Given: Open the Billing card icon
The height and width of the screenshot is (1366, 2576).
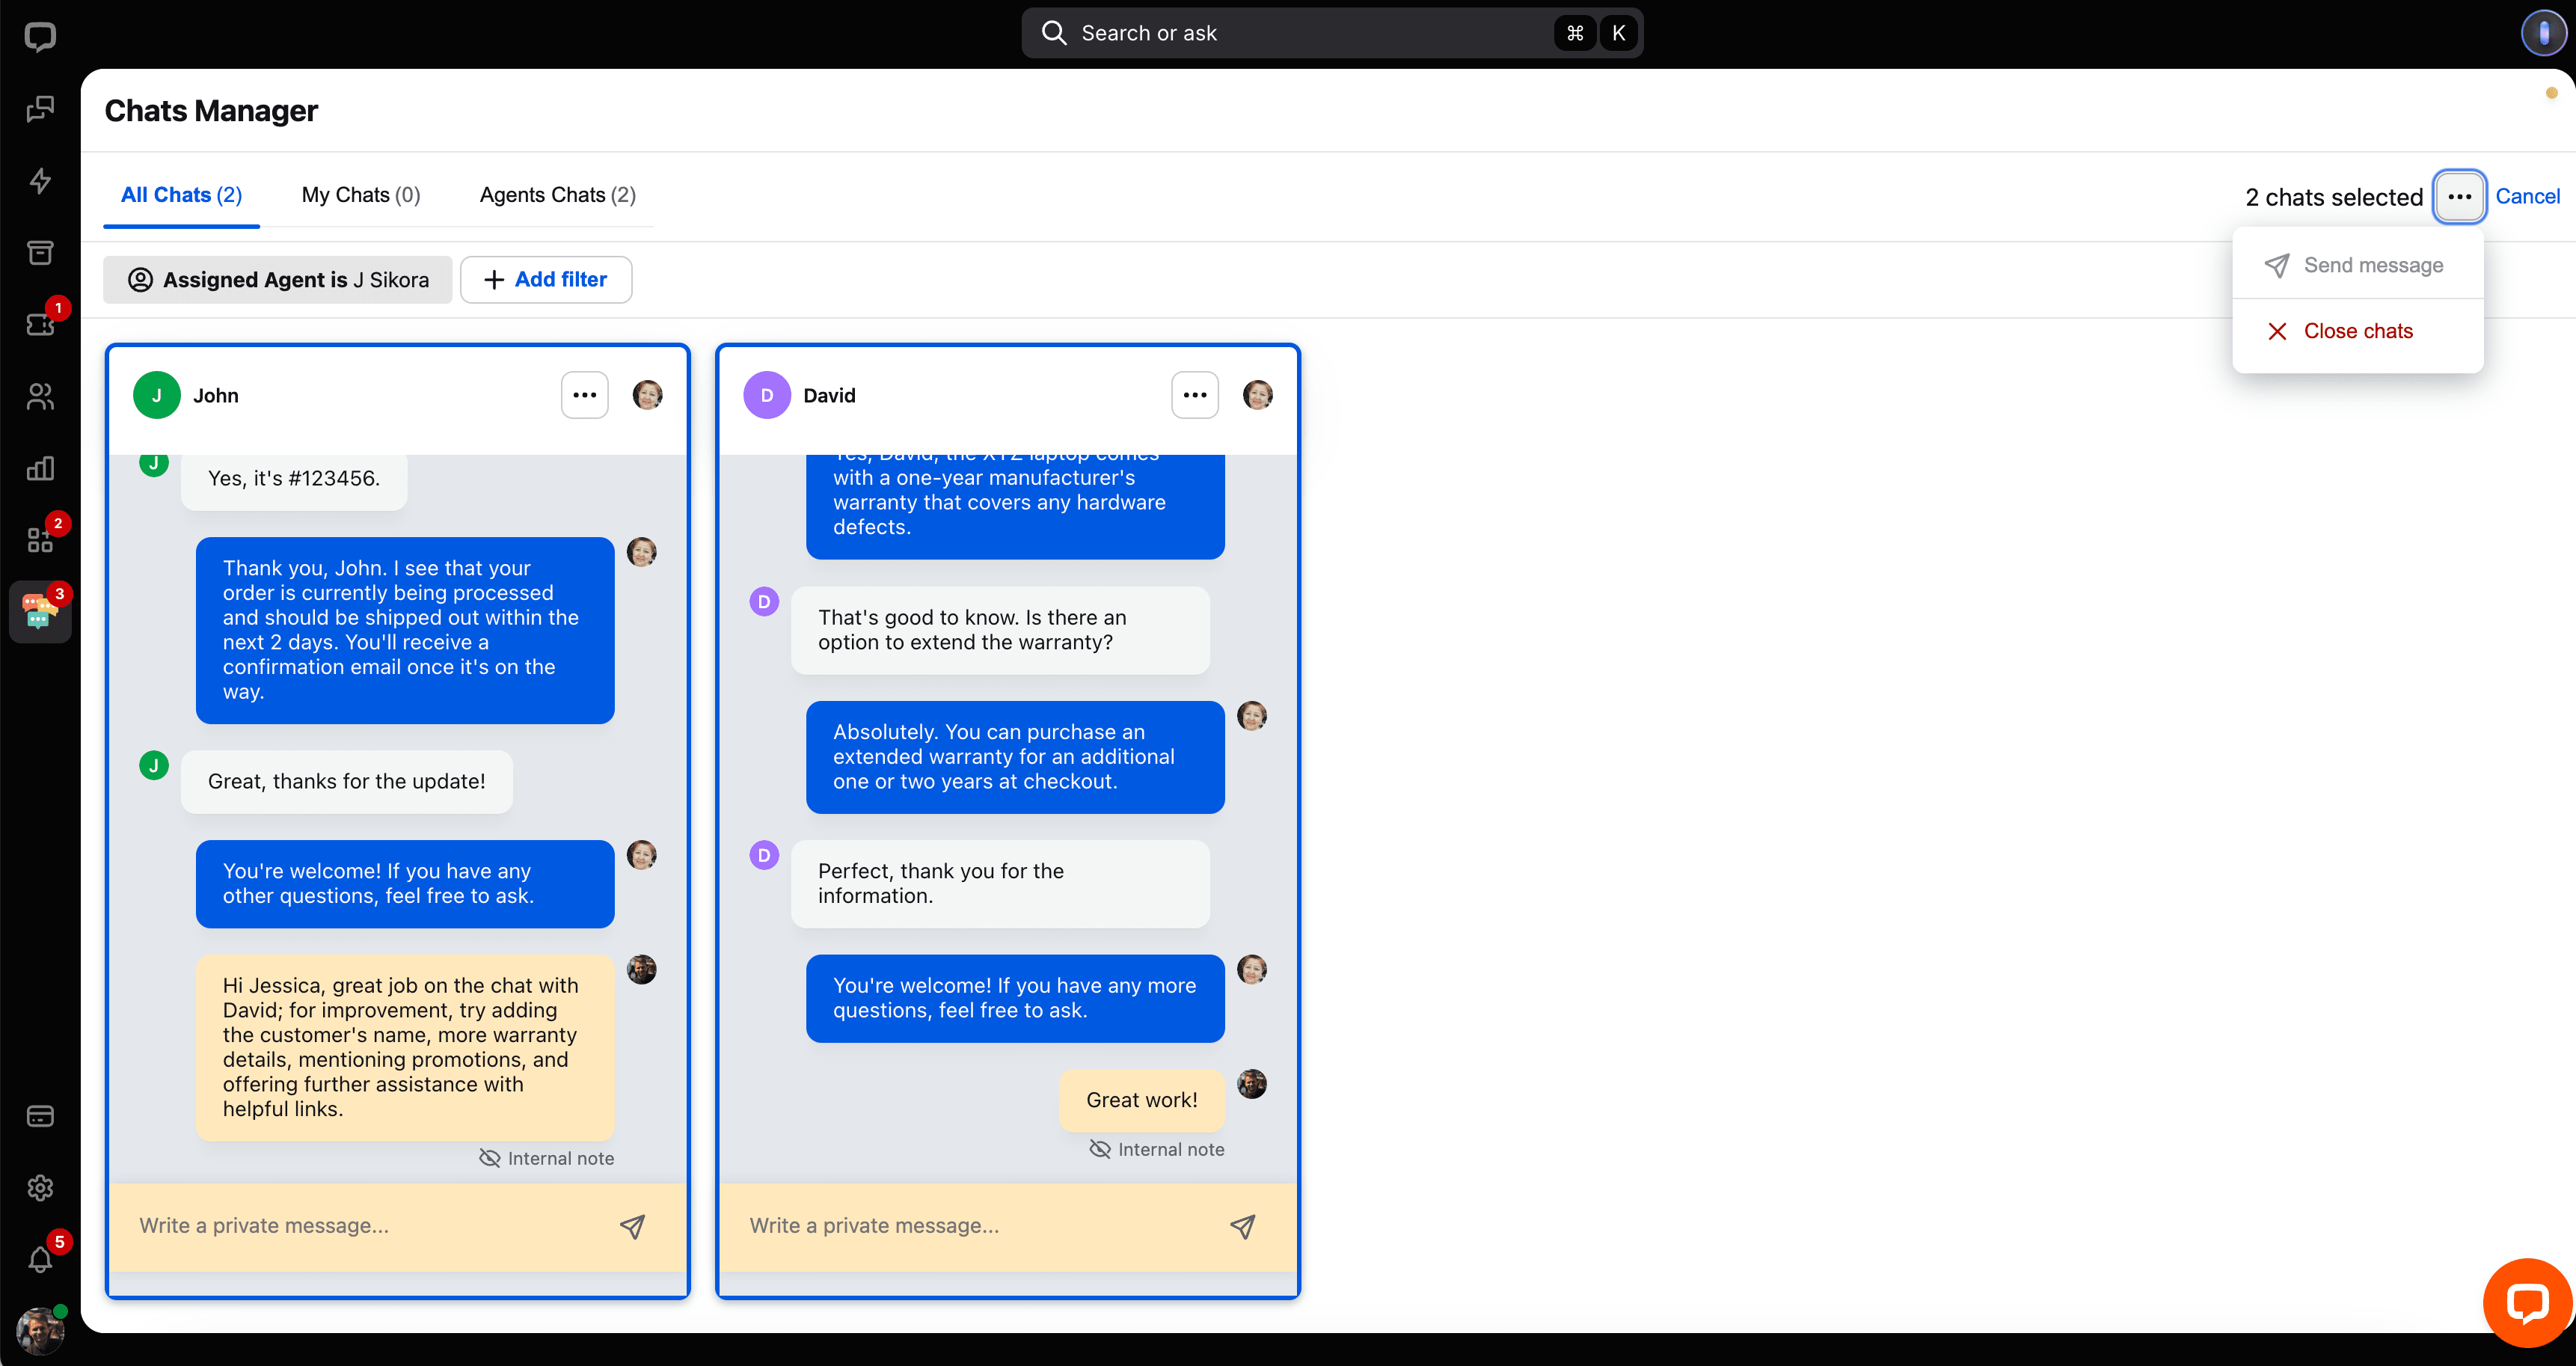Looking at the screenshot, I should pyautogui.click(x=40, y=1116).
